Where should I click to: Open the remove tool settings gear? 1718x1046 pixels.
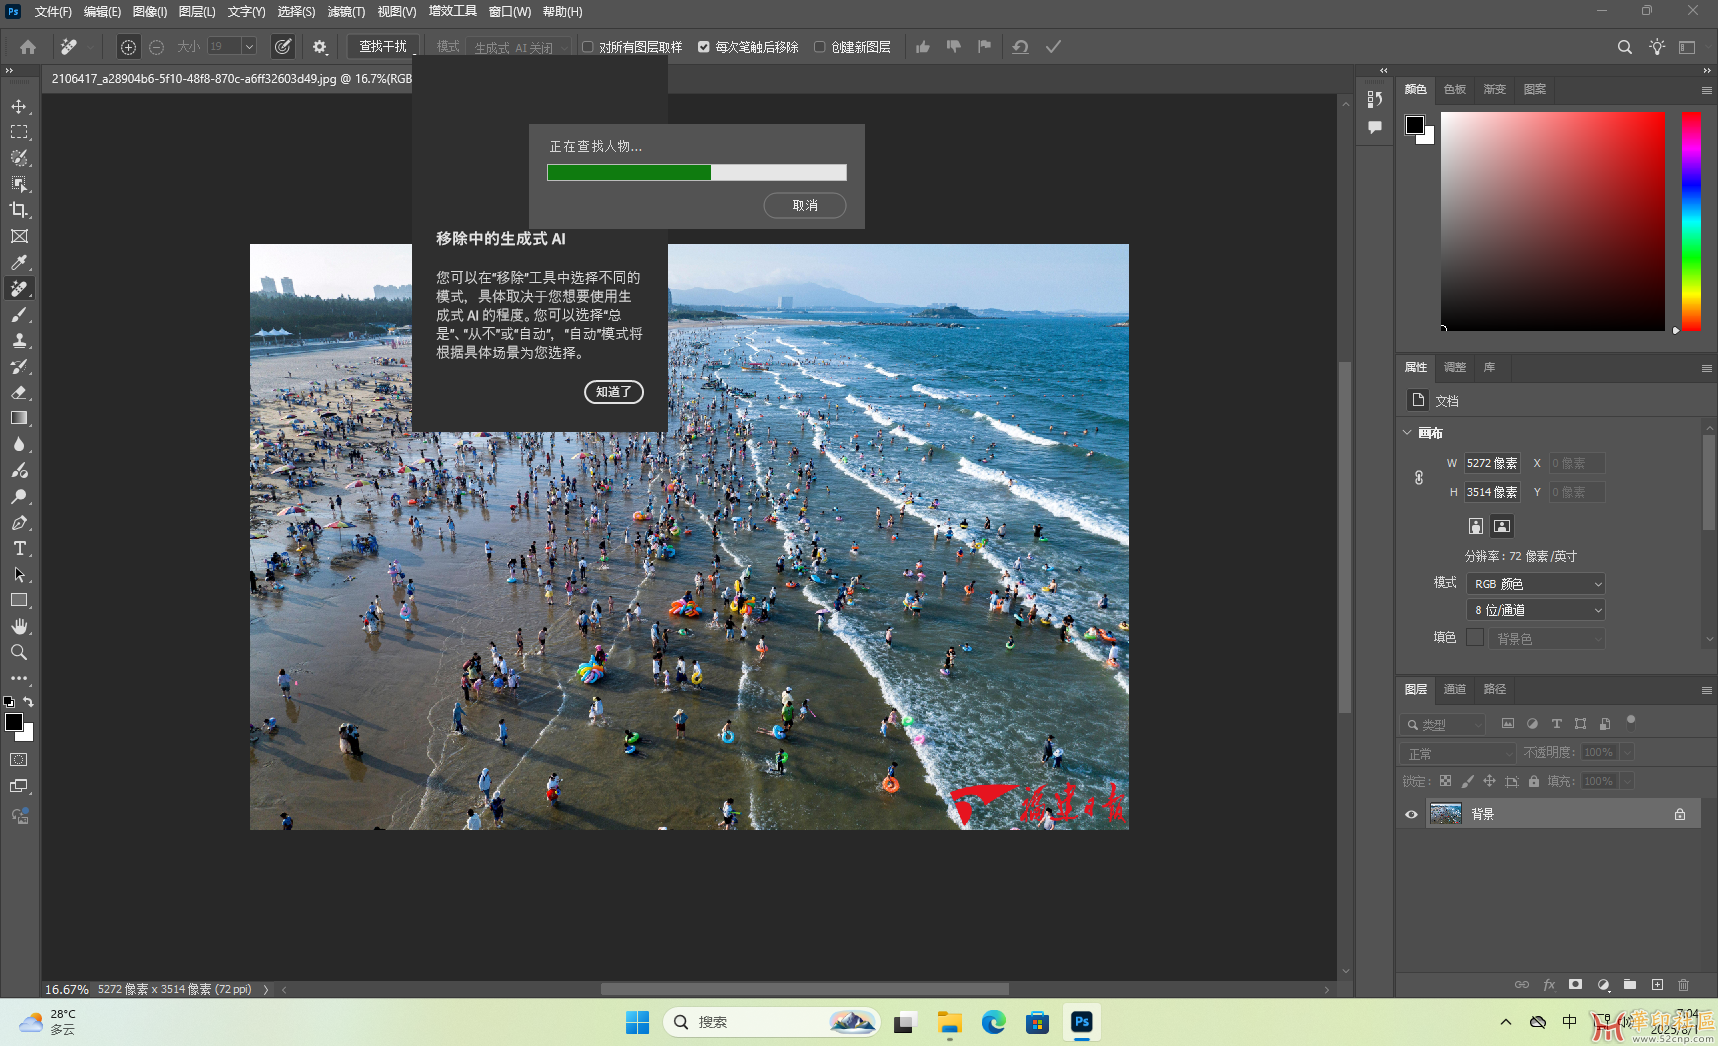pyautogui.click(x=320, y=47)
